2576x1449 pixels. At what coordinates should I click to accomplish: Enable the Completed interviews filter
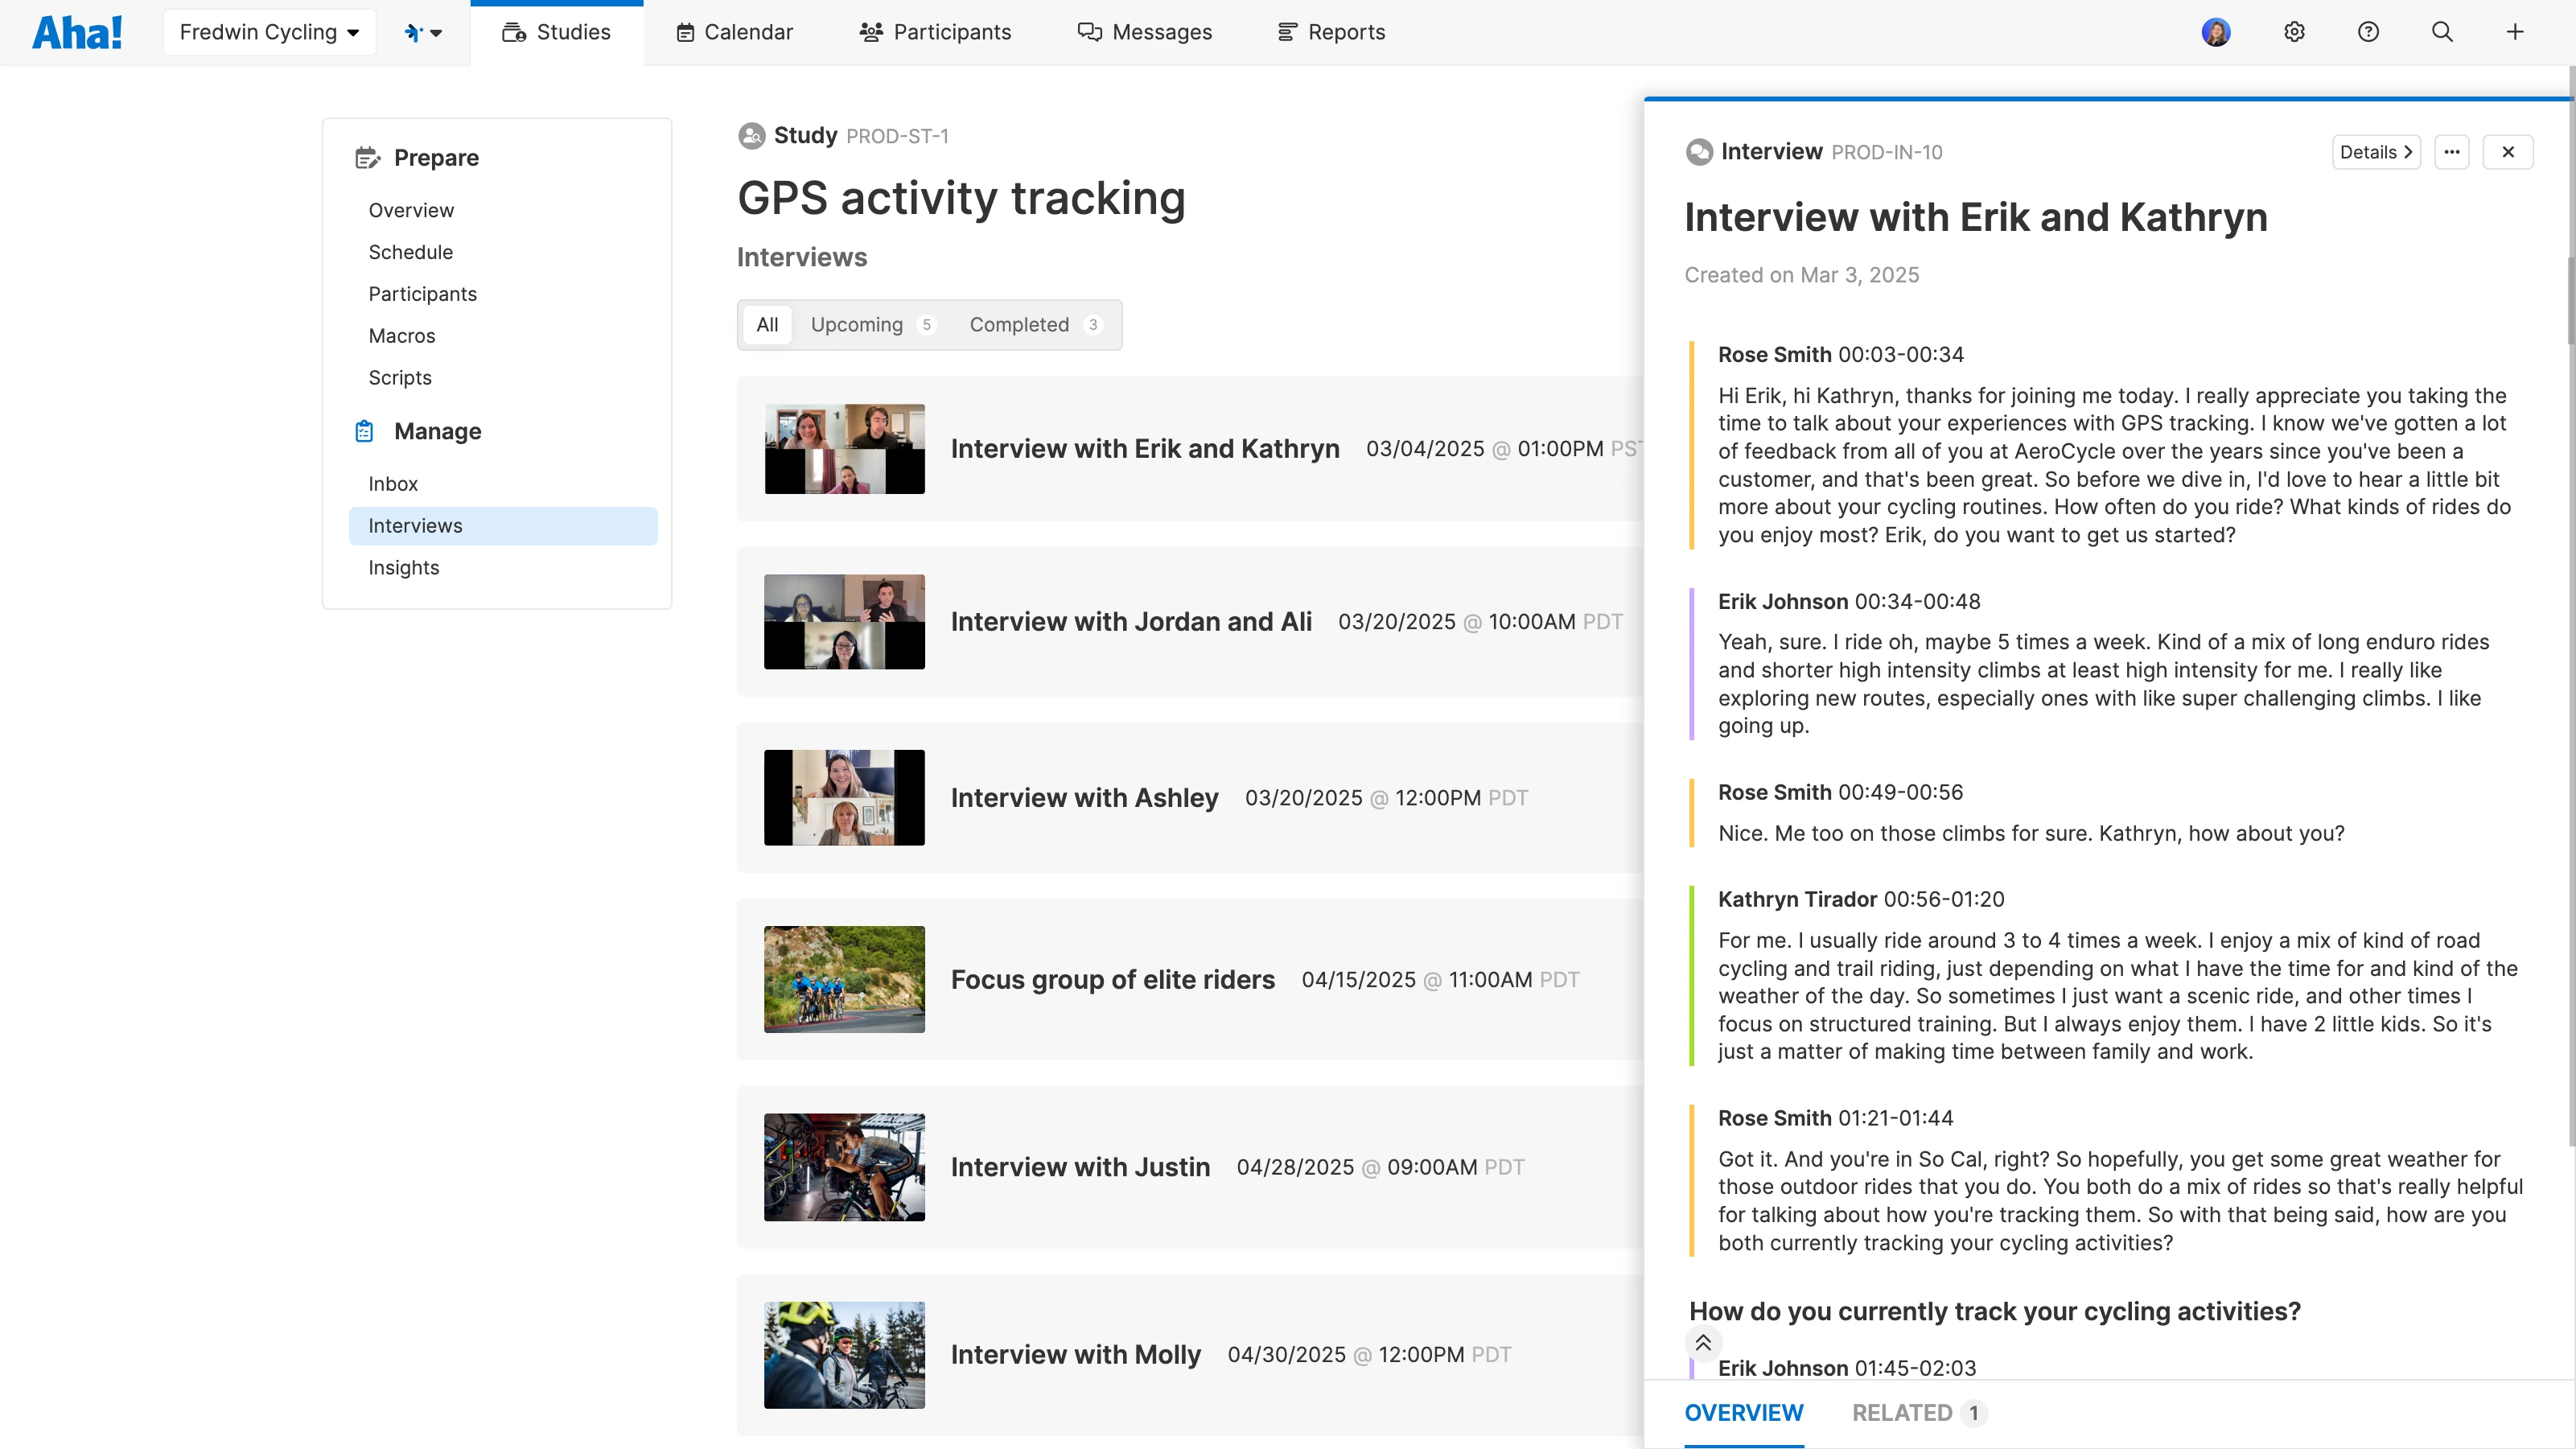click(x=1021, y=324)
